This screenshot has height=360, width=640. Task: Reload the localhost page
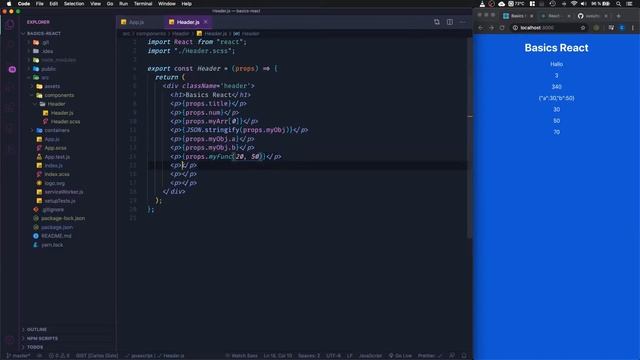click(502, 28)
